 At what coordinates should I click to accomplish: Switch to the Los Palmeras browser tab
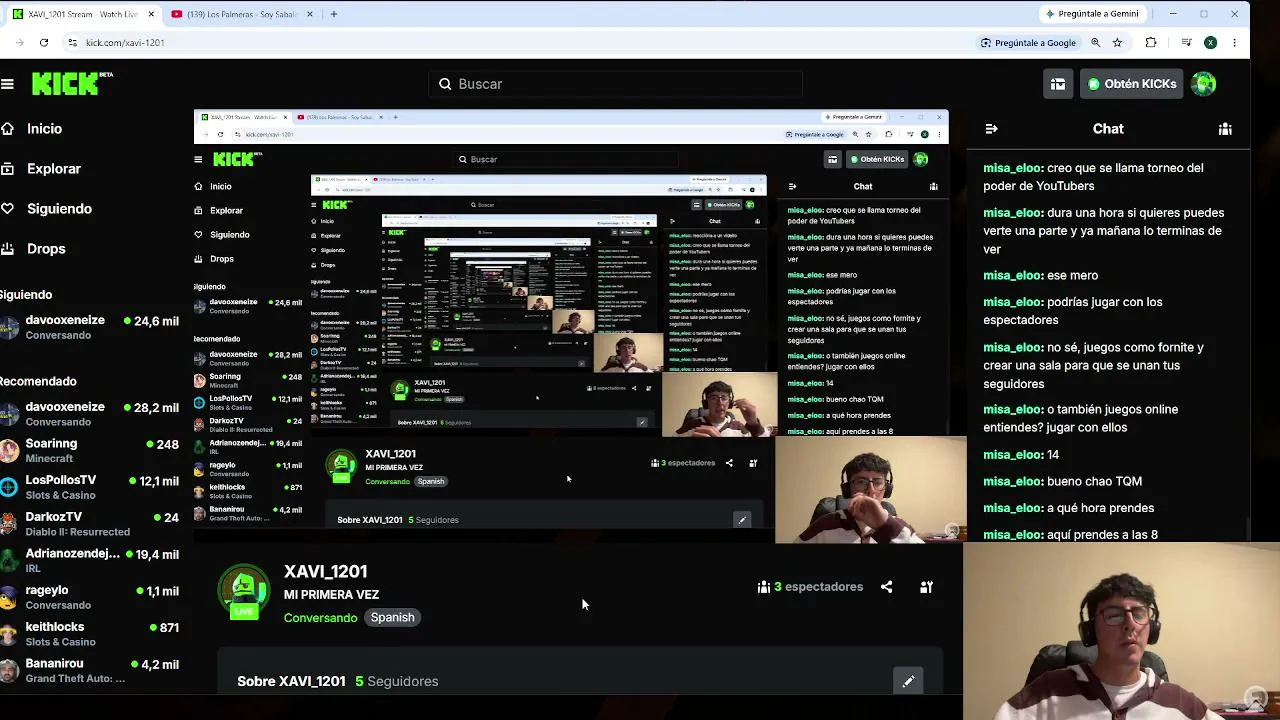click(241, 14)
